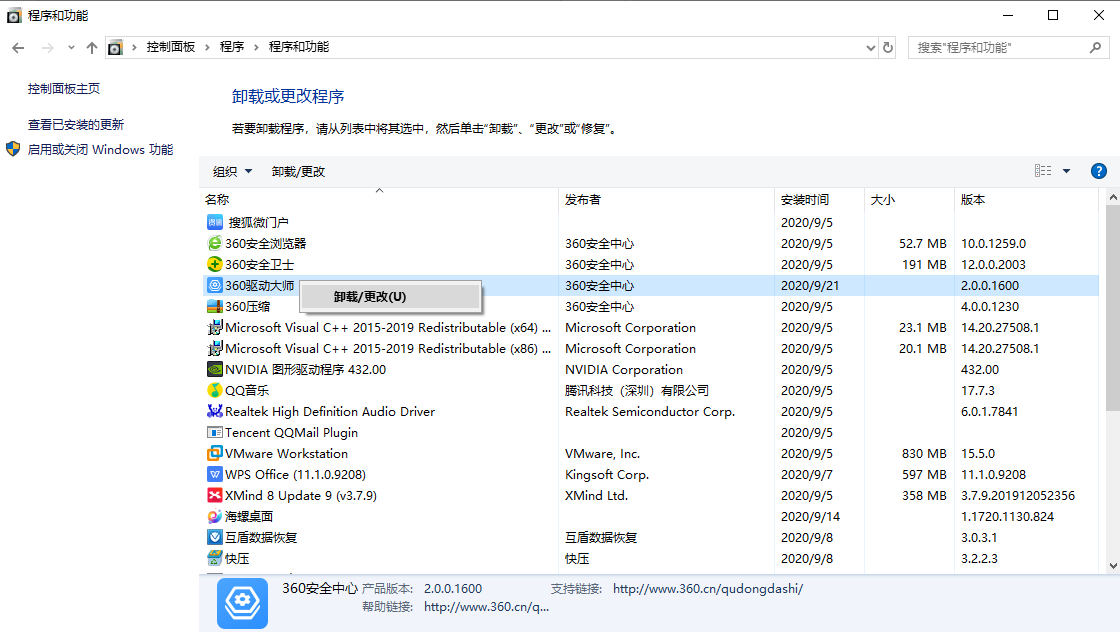Click the 搜狐微门户 program icon
The height and width of the screenshot is (632, 1120).
click(x=214, y=222)
